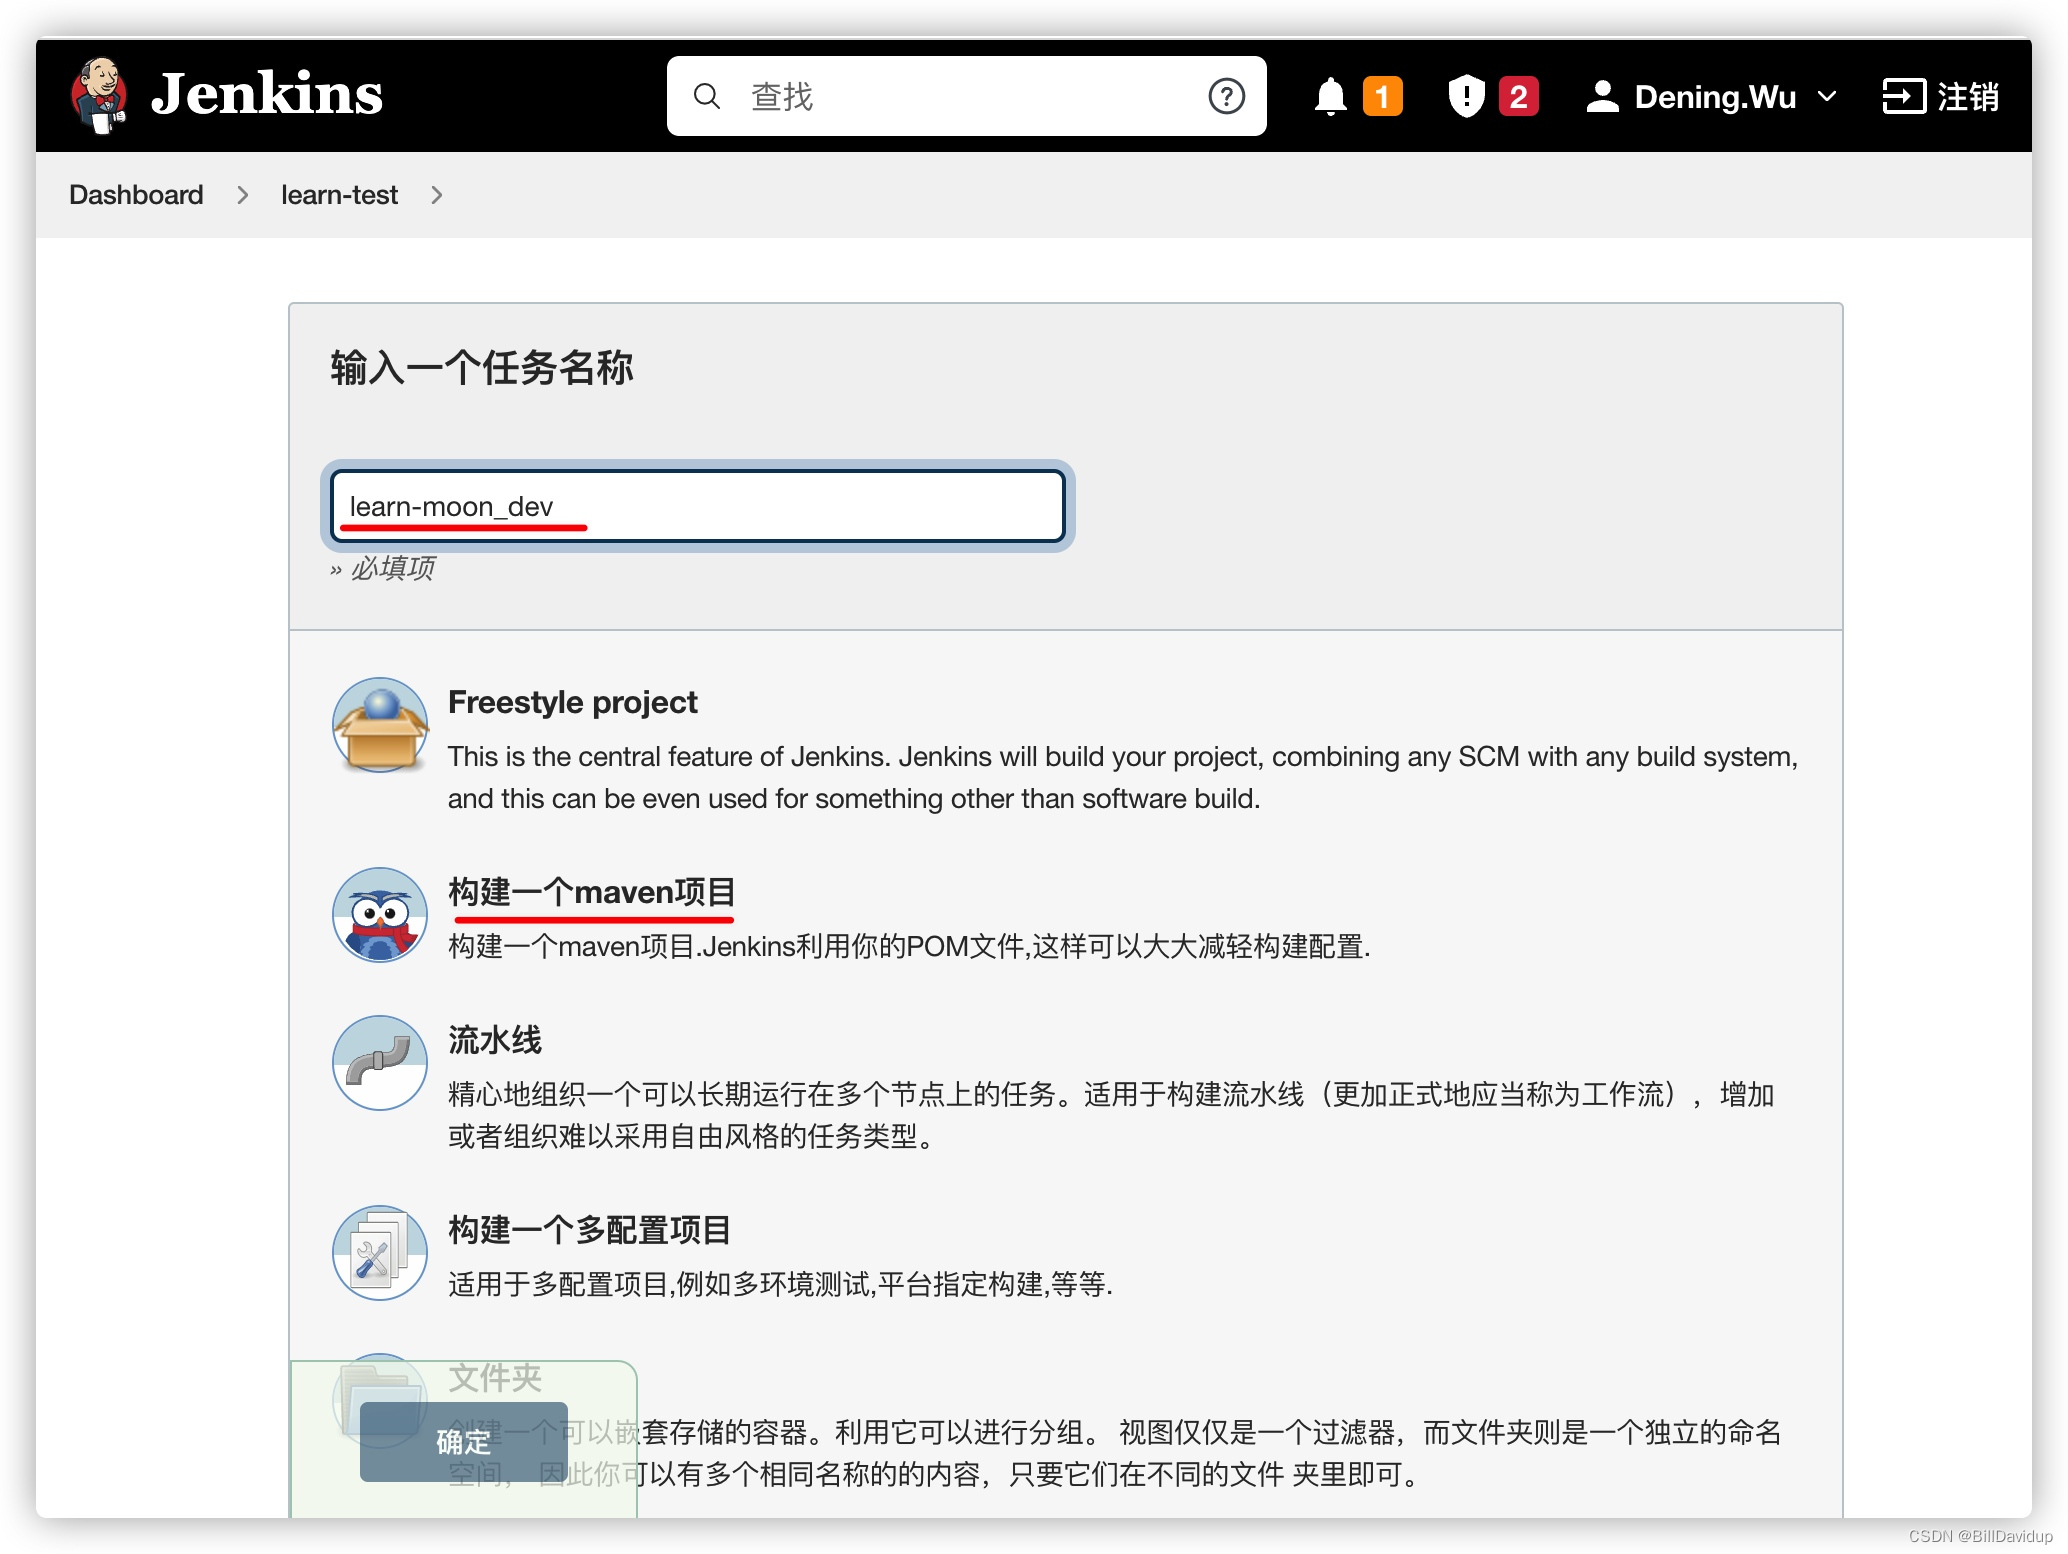Log out using 注销 link

click(1968, 97)
